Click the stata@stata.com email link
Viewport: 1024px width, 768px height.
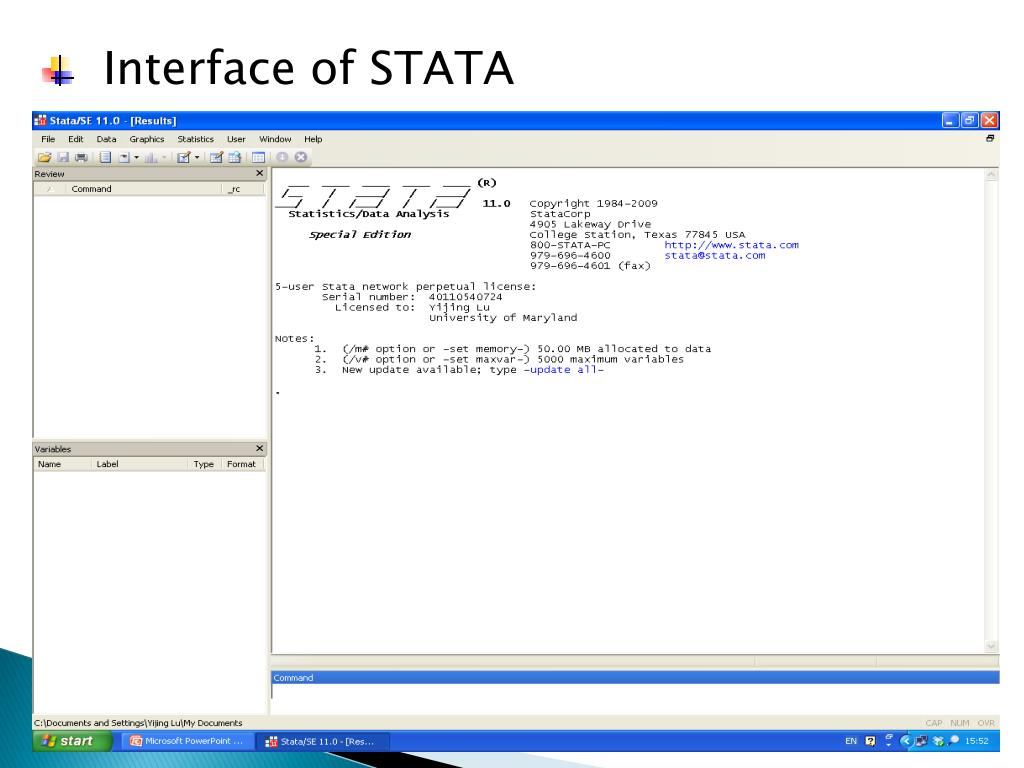click(x=714, y=255)
